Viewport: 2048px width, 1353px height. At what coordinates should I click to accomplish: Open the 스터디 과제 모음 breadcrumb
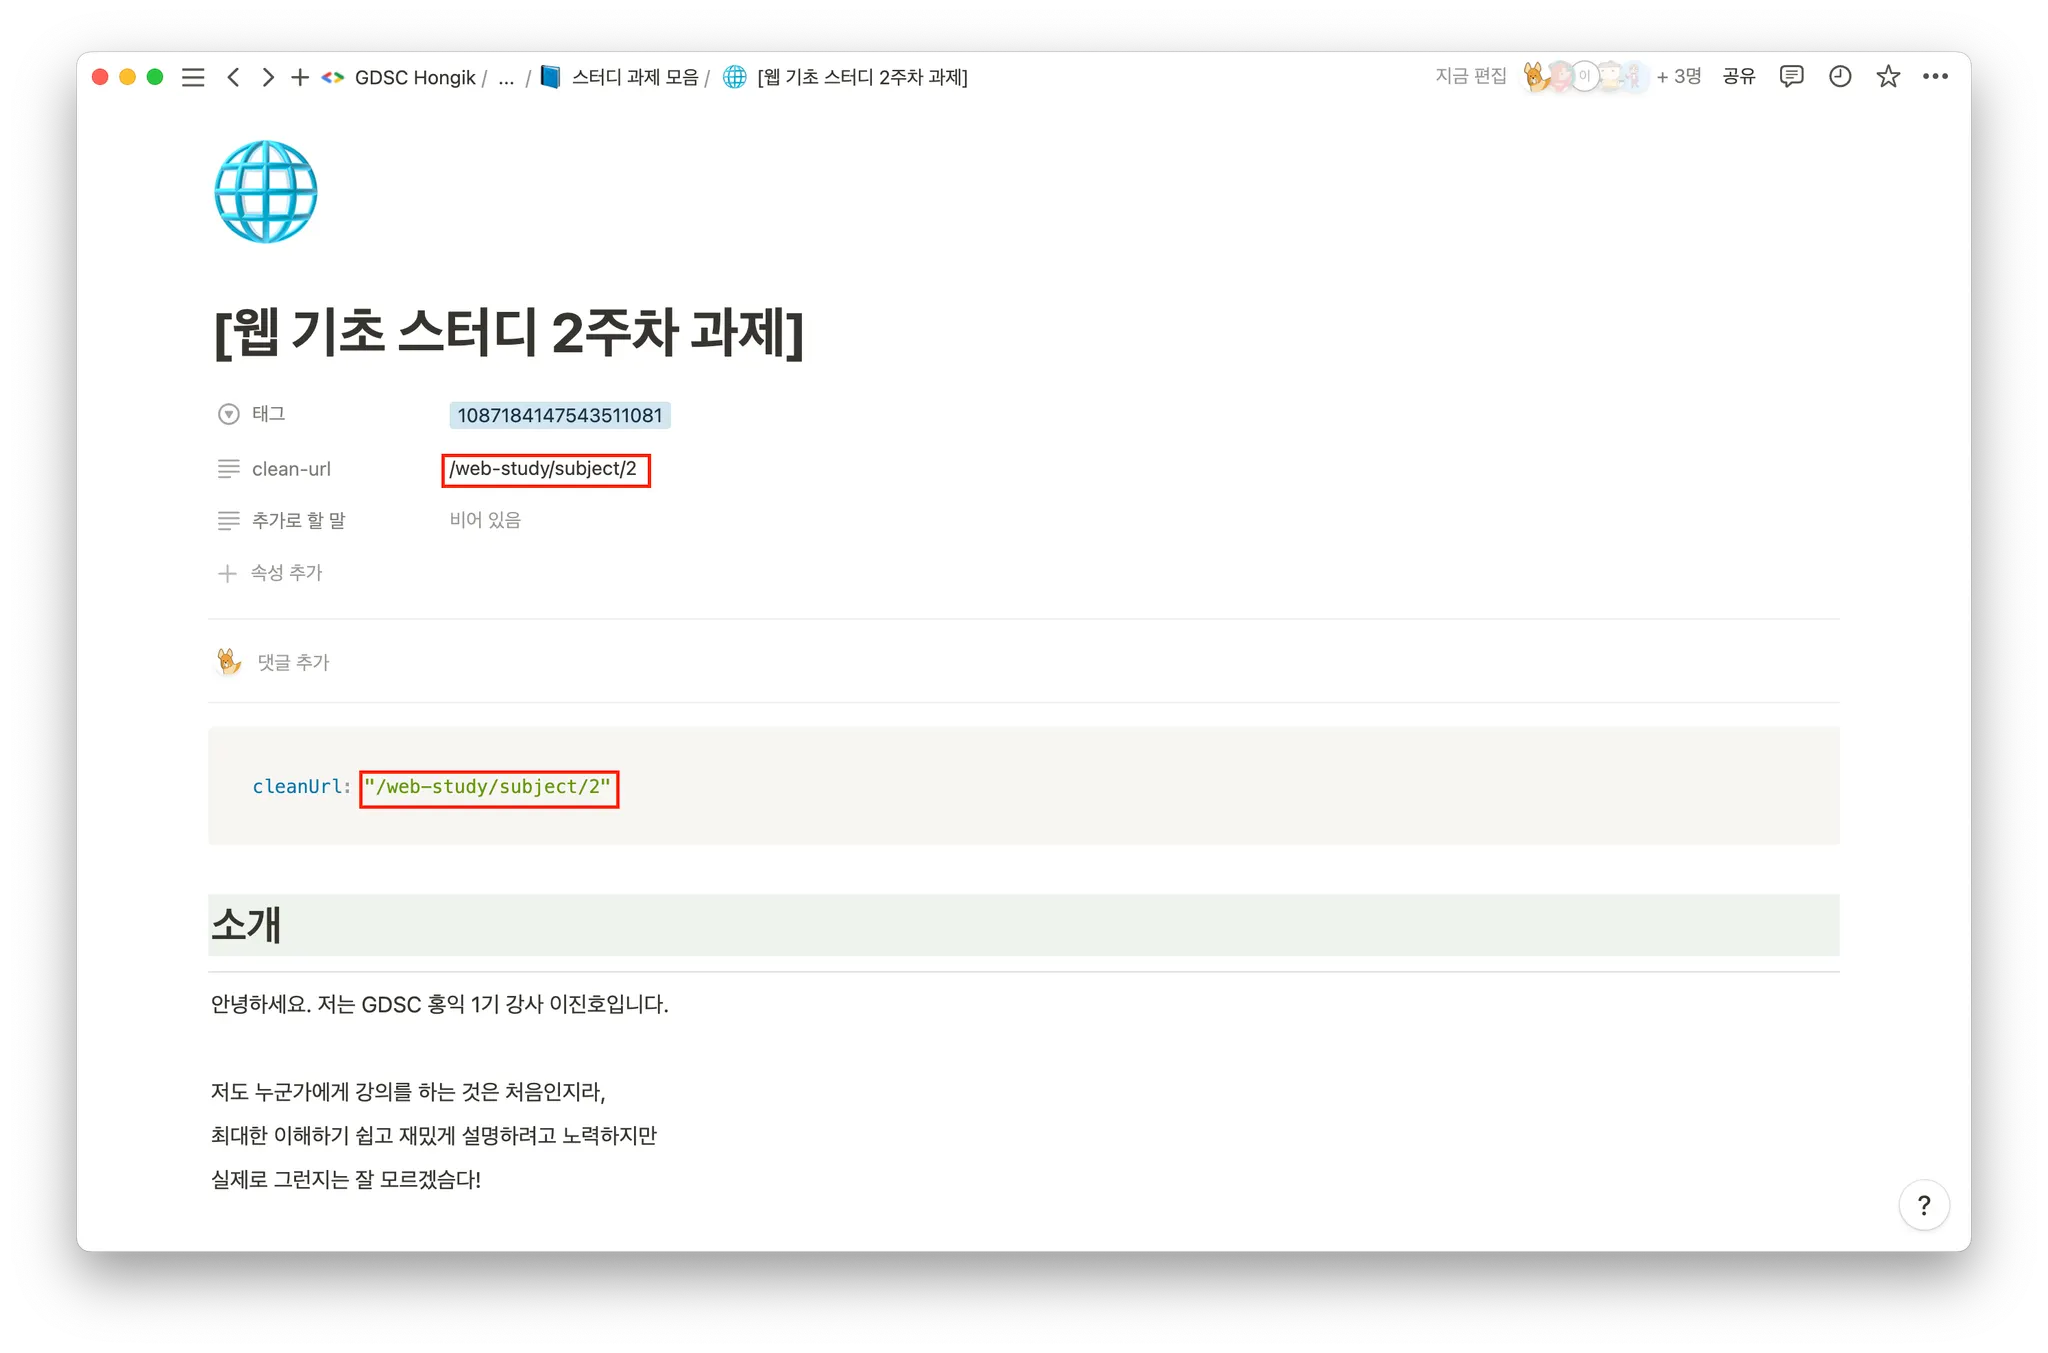click(x=634, y=78)
